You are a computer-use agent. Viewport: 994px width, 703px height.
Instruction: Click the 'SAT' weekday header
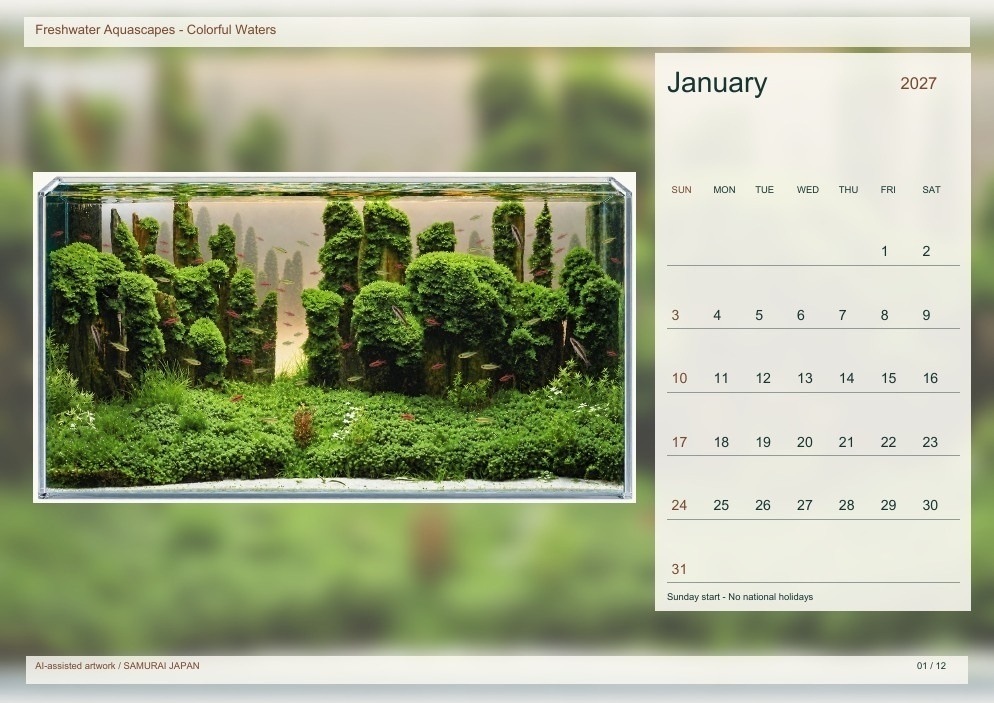[x=931, y=190]
